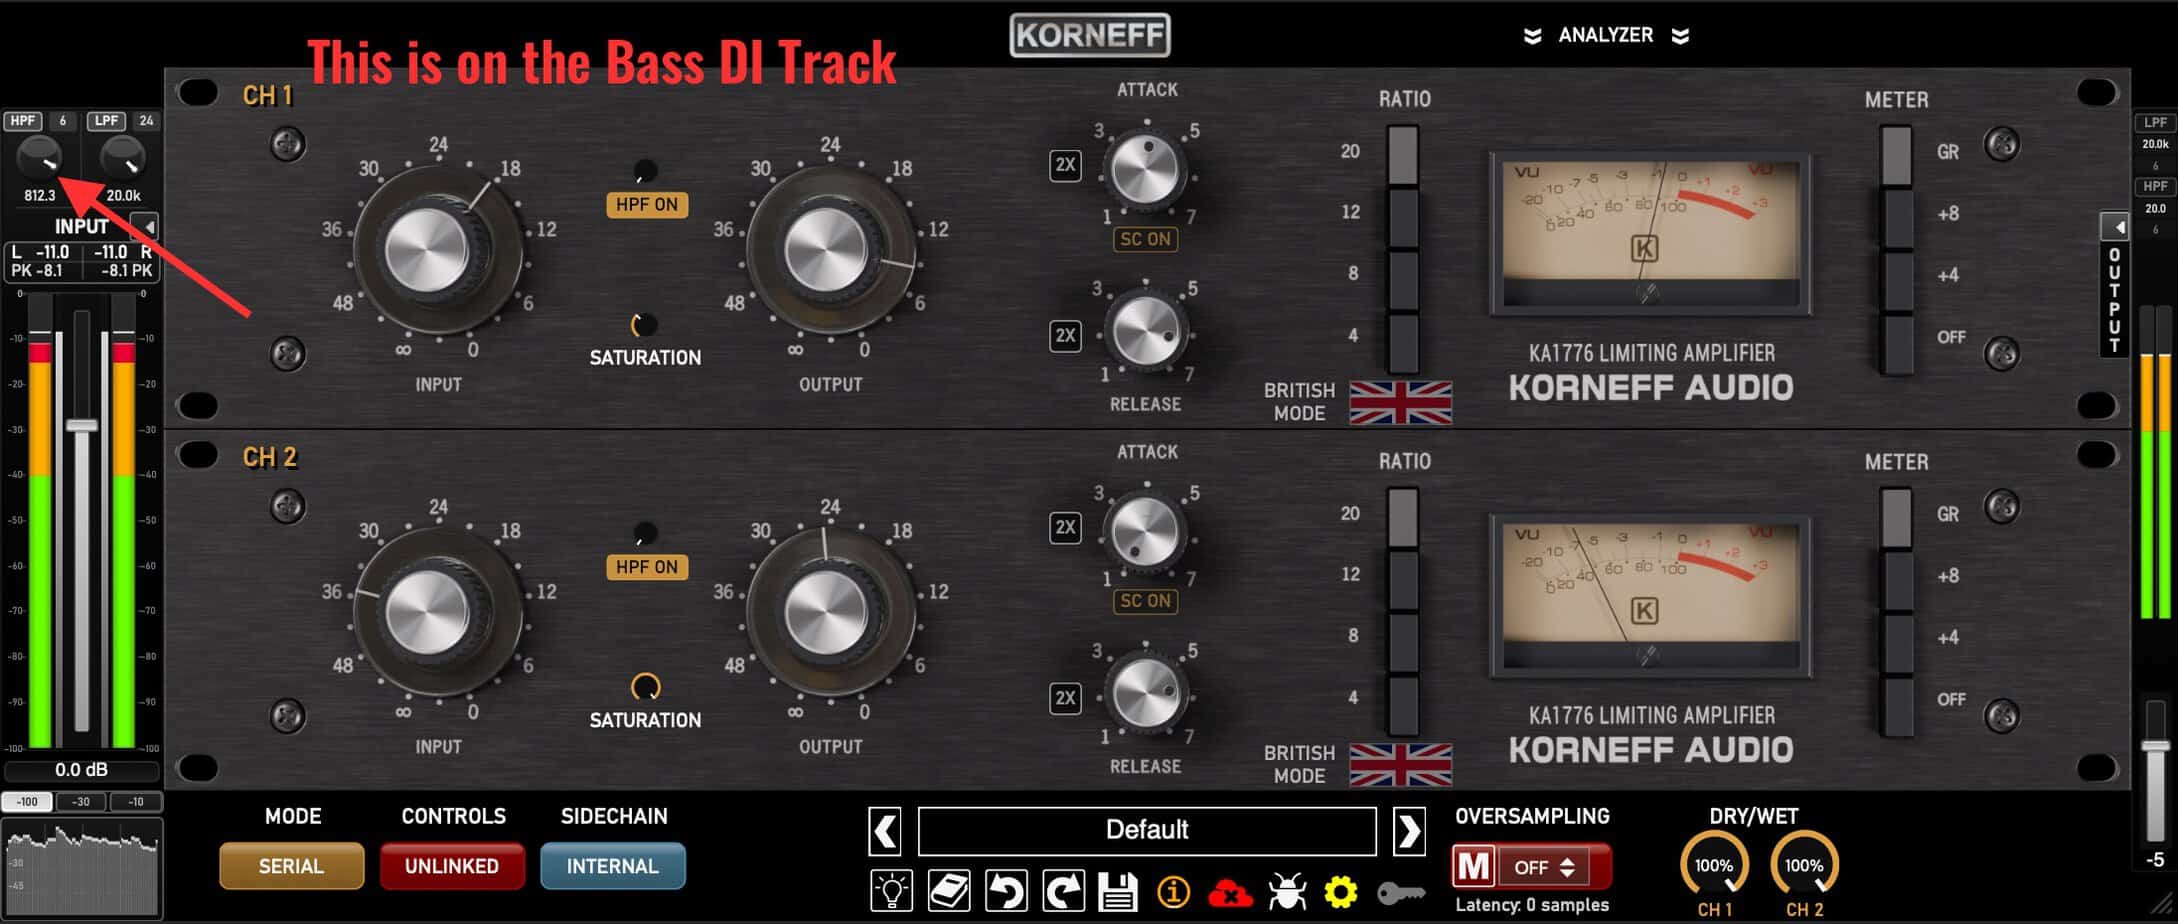Go to next preset arrow

pyautogui.click(x=1409, y=830)
